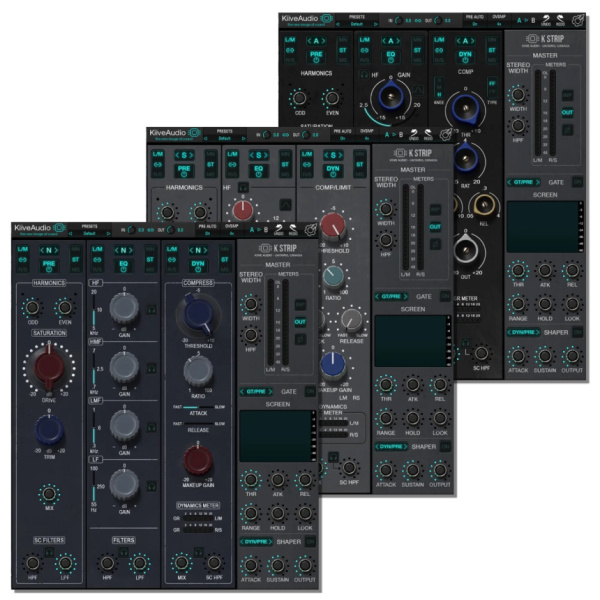Screen dimensions: 600x600
Task: Click Redo icon in back A-model window
Action: tap(560, 20)
